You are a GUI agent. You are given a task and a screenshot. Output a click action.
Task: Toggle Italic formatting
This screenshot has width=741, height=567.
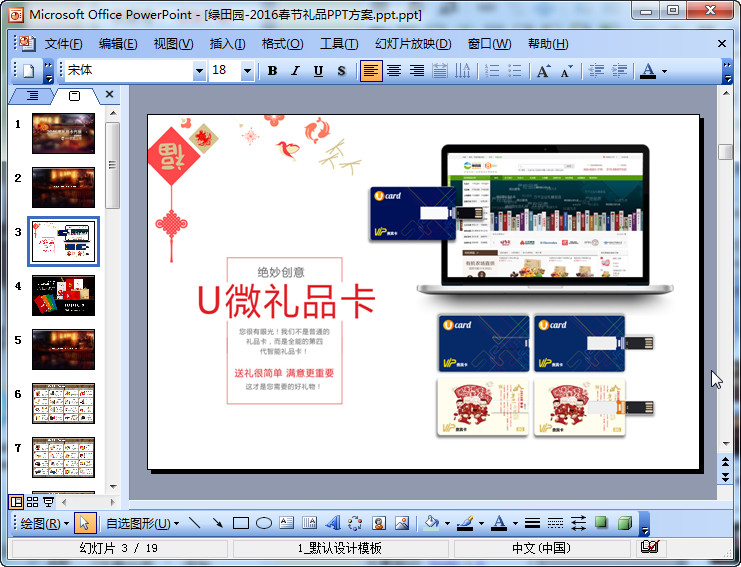click(295, 71)
